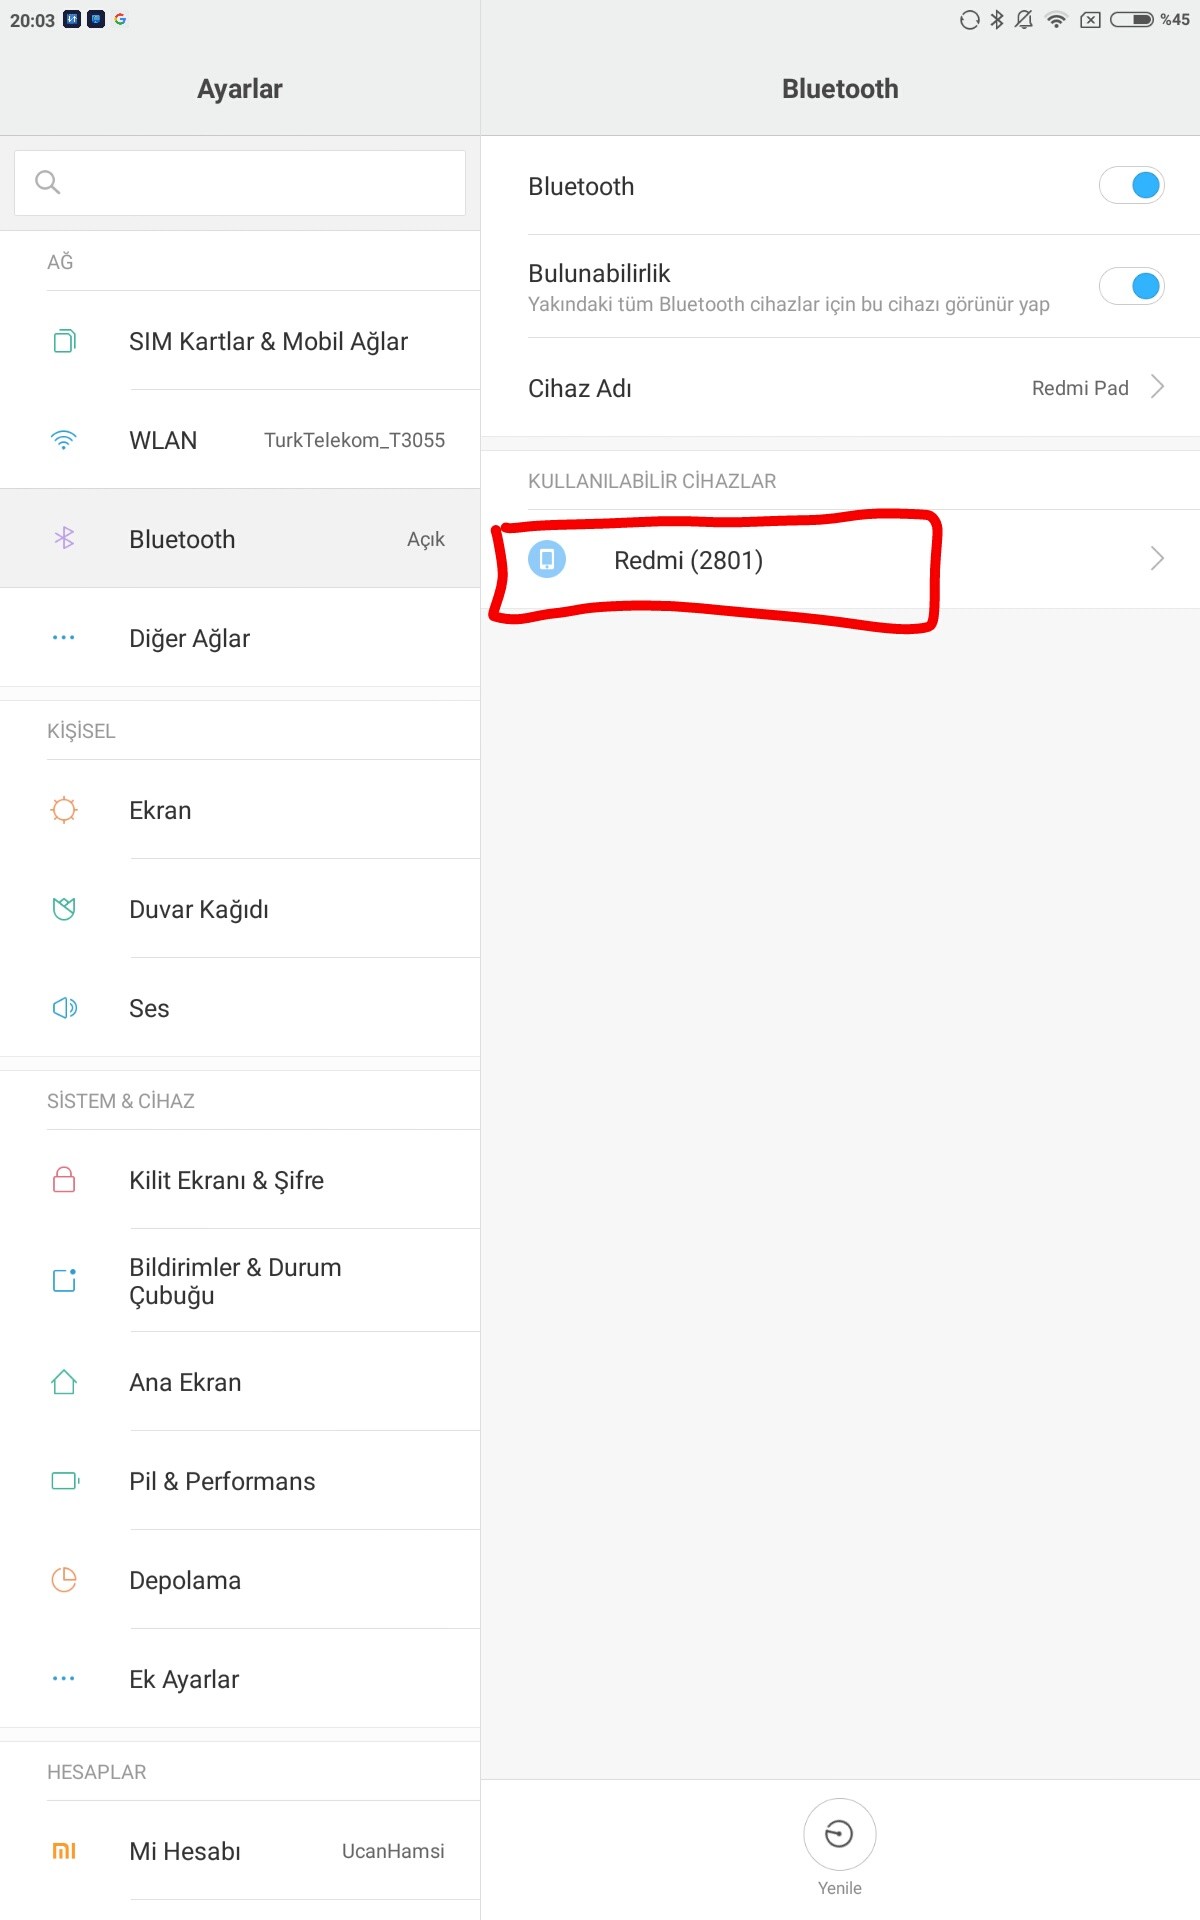The height and width of the screenshot is (1920, 1200).
Task: Turn off the Bluetooth switch
Action: click(1132, 185)
